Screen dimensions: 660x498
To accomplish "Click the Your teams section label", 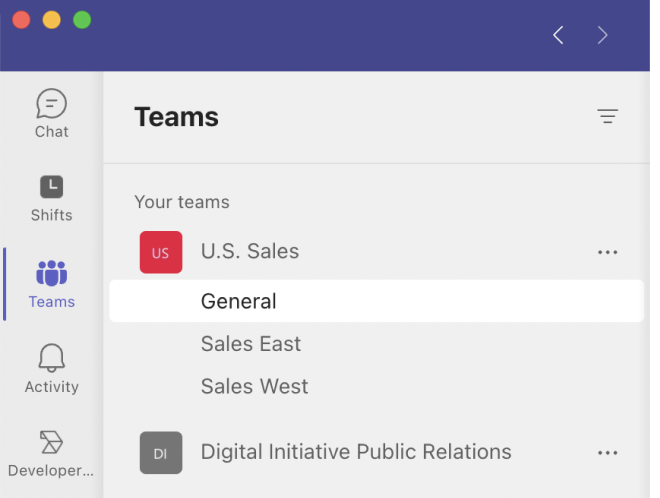I will click(182, 202).
